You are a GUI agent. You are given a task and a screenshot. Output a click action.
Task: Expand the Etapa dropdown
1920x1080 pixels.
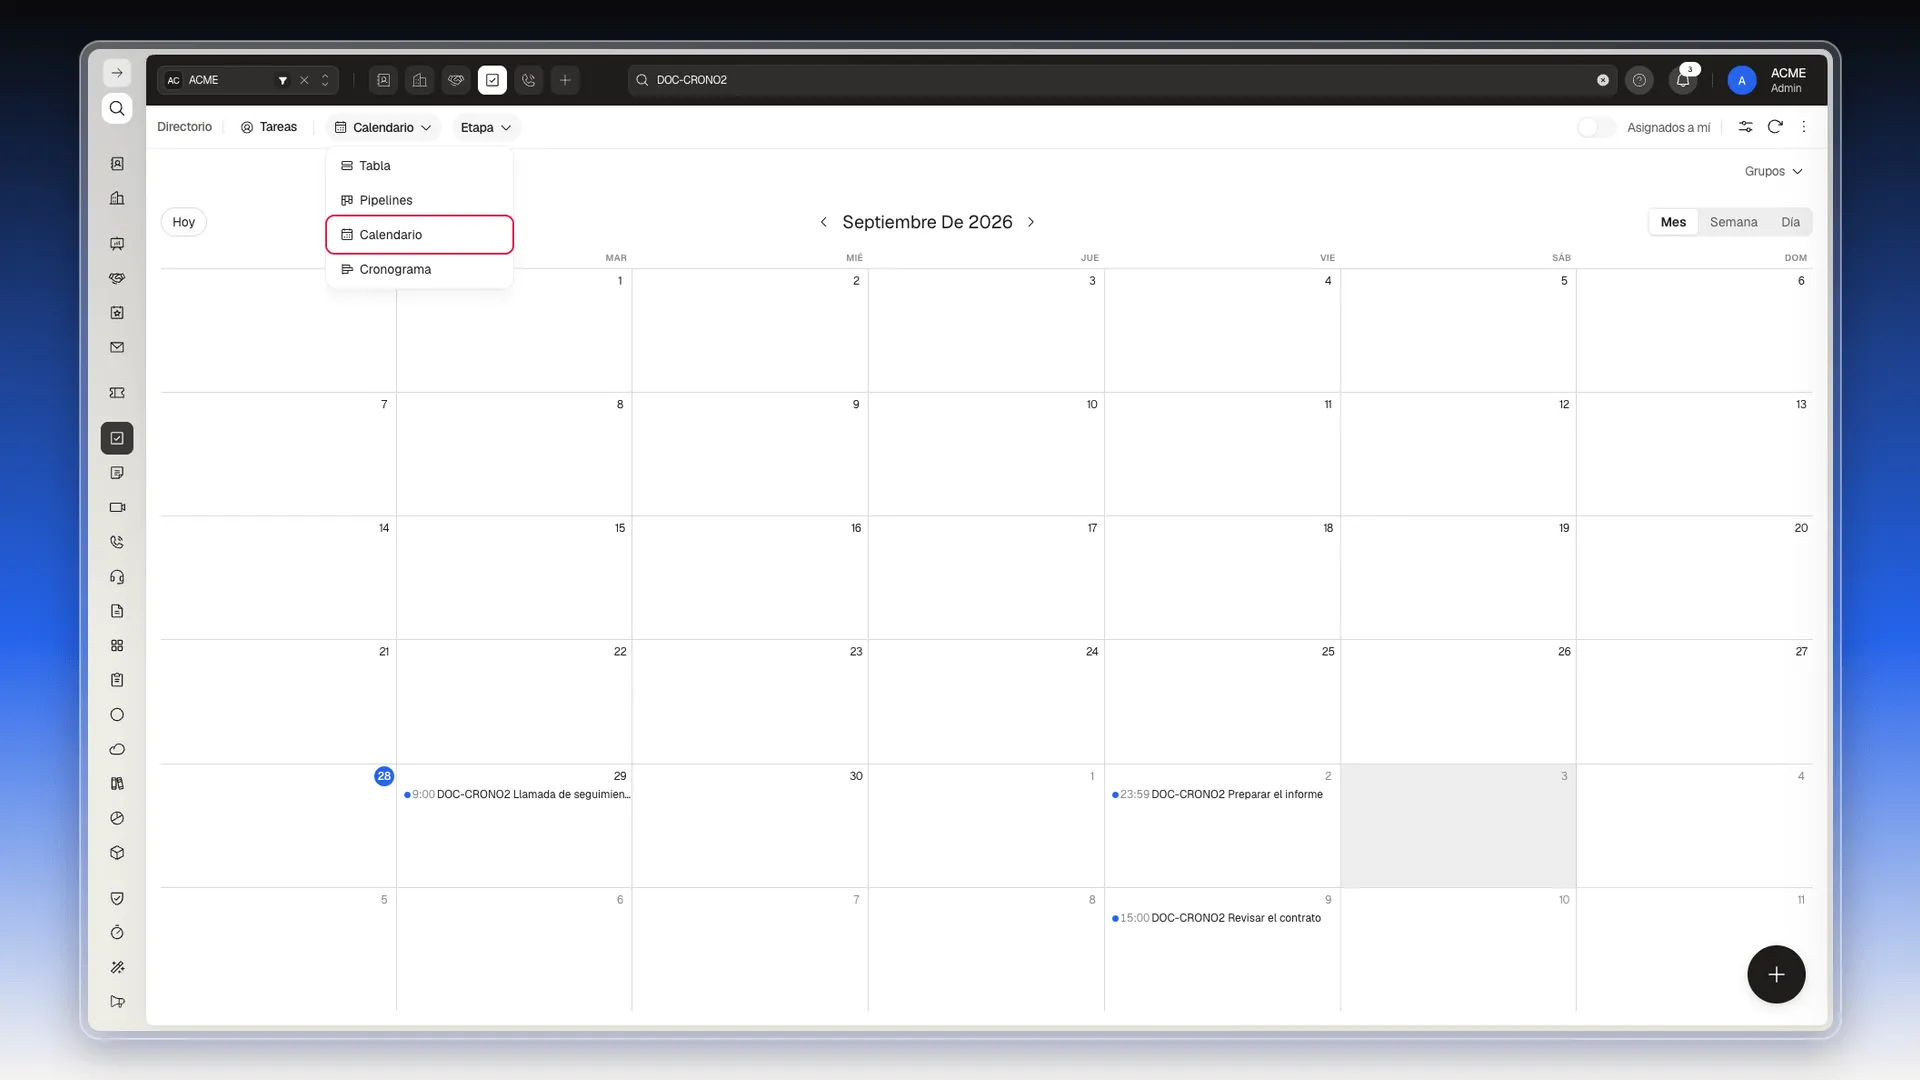(486, 127)
